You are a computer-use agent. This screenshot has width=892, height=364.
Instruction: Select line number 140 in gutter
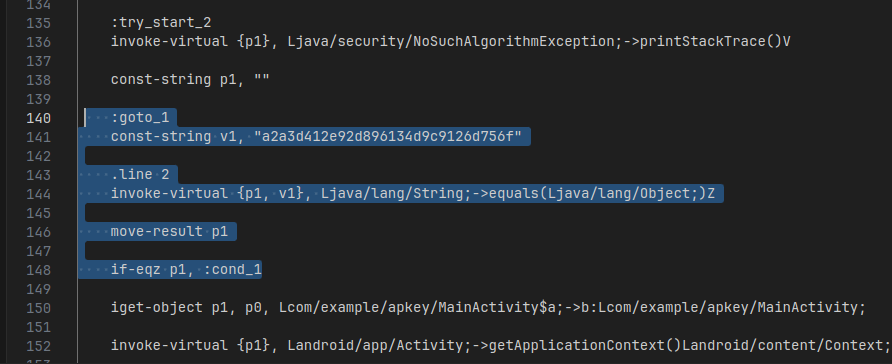click(x=39, y=118)
